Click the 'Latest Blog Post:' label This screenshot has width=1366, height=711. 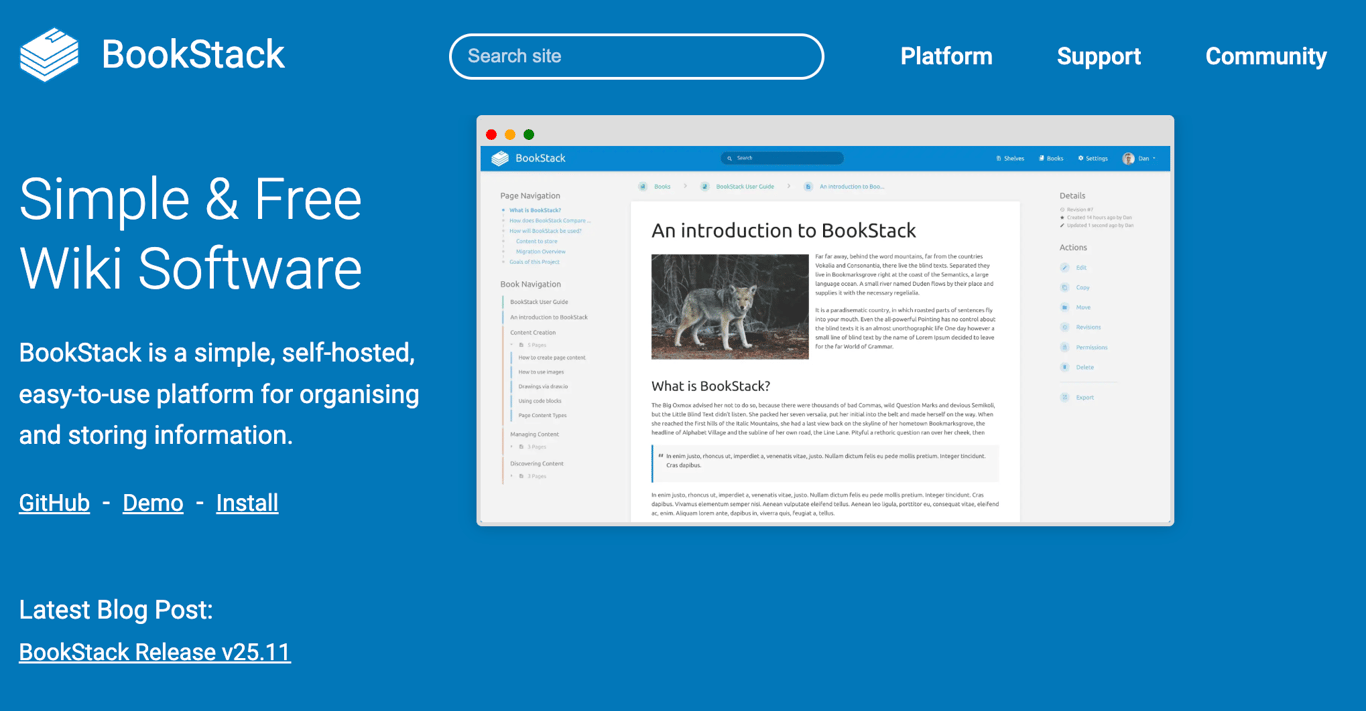(116, 610)
